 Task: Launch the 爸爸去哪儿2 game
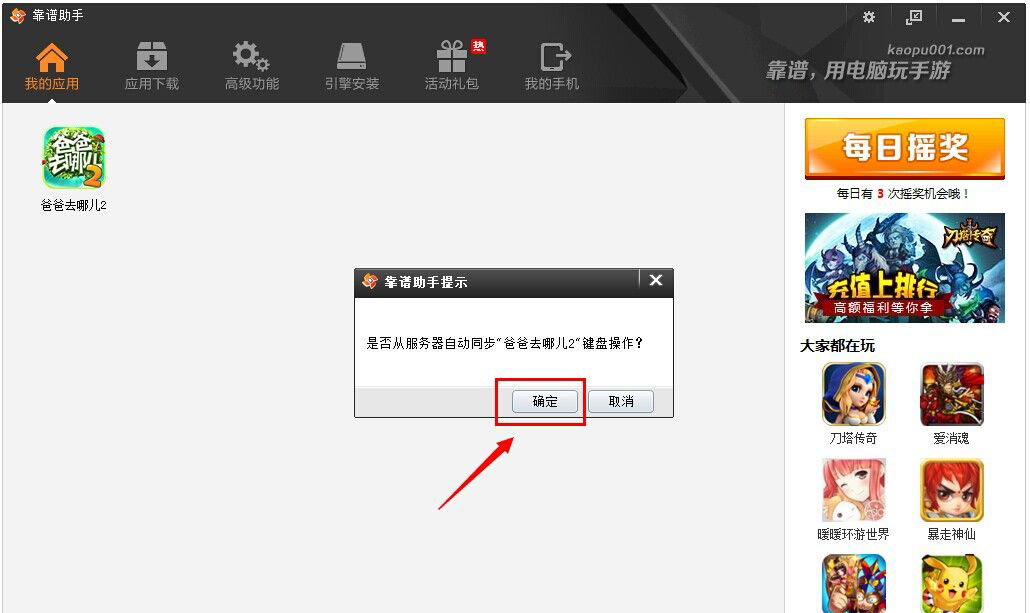coord(72,157)
